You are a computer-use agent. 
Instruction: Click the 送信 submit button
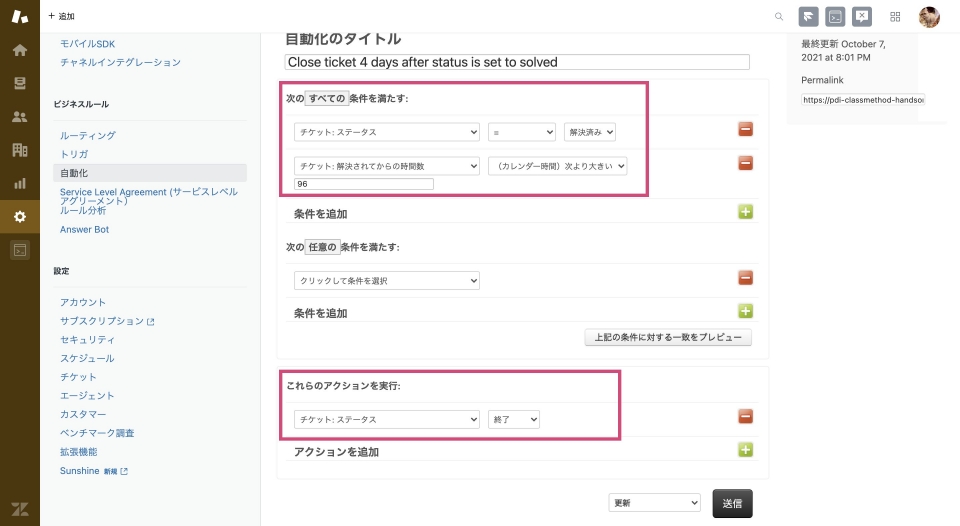coord(732,503)
